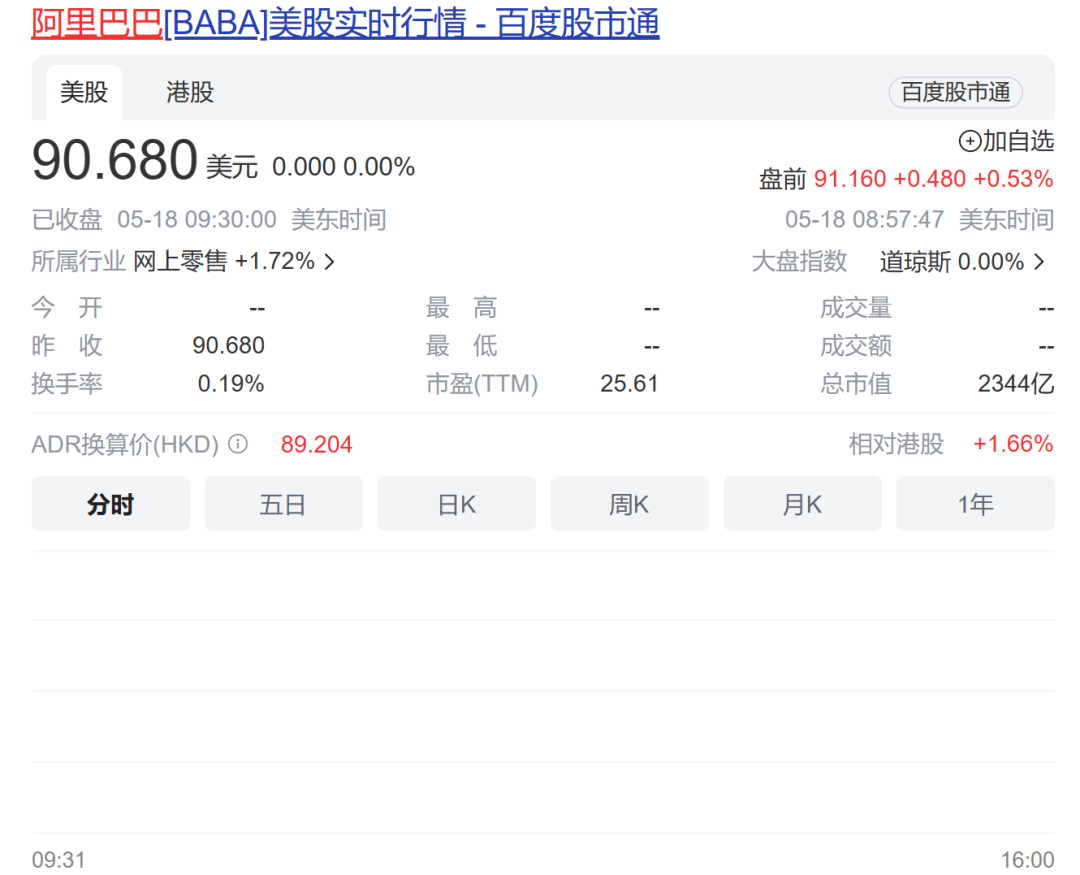Viewport: 1080px width, 875px height.
Task: Click the 盘前 label
Action: 782,180
